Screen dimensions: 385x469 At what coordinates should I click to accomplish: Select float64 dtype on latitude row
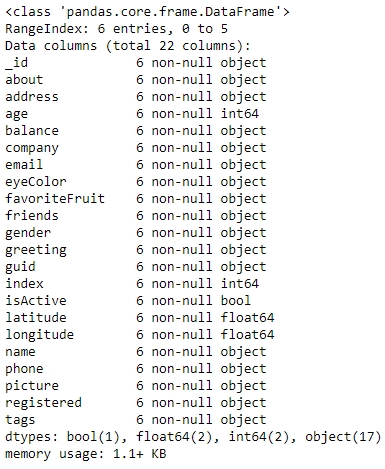click(247, 318)
